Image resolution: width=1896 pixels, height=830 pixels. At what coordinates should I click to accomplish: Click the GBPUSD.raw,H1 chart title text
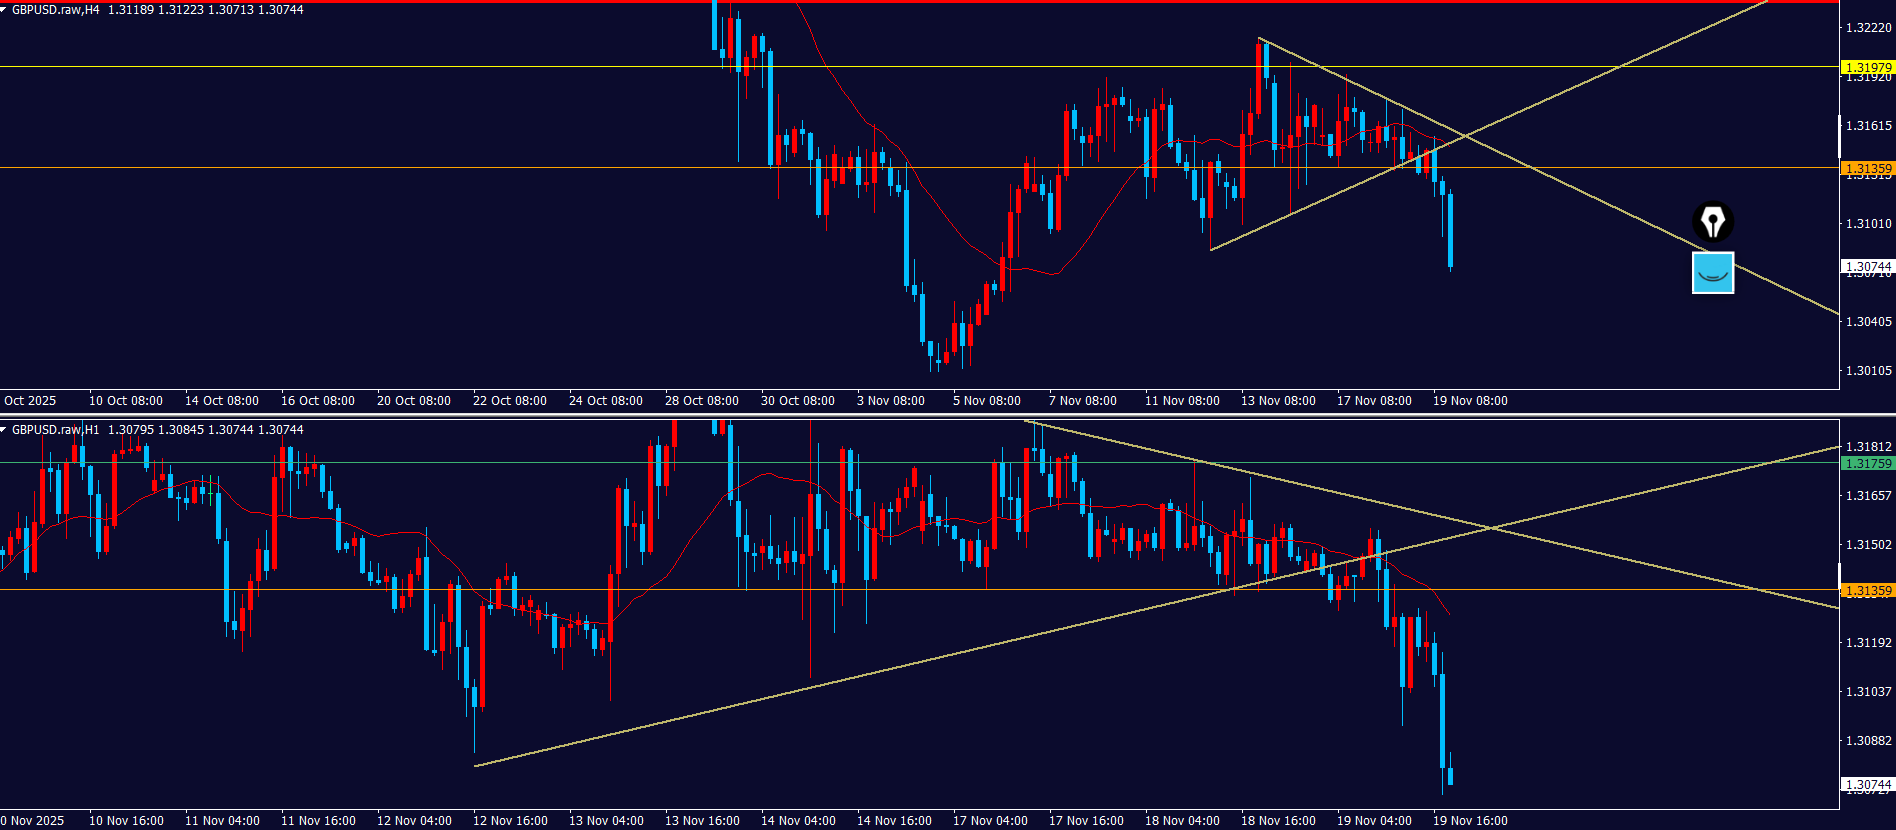tap(56, 430)
